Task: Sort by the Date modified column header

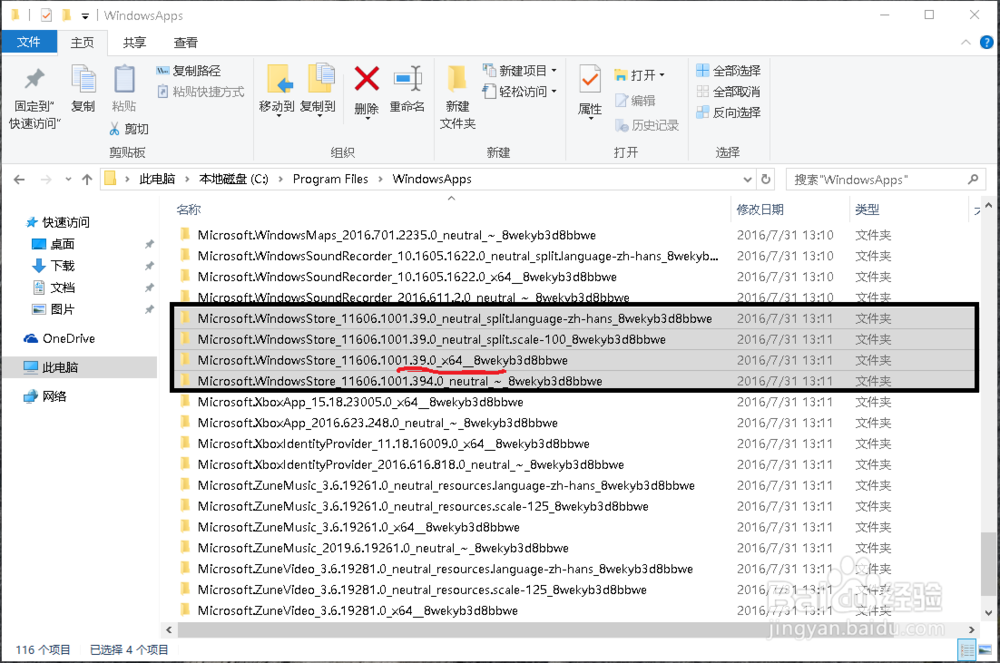Action: pos(760,209)
